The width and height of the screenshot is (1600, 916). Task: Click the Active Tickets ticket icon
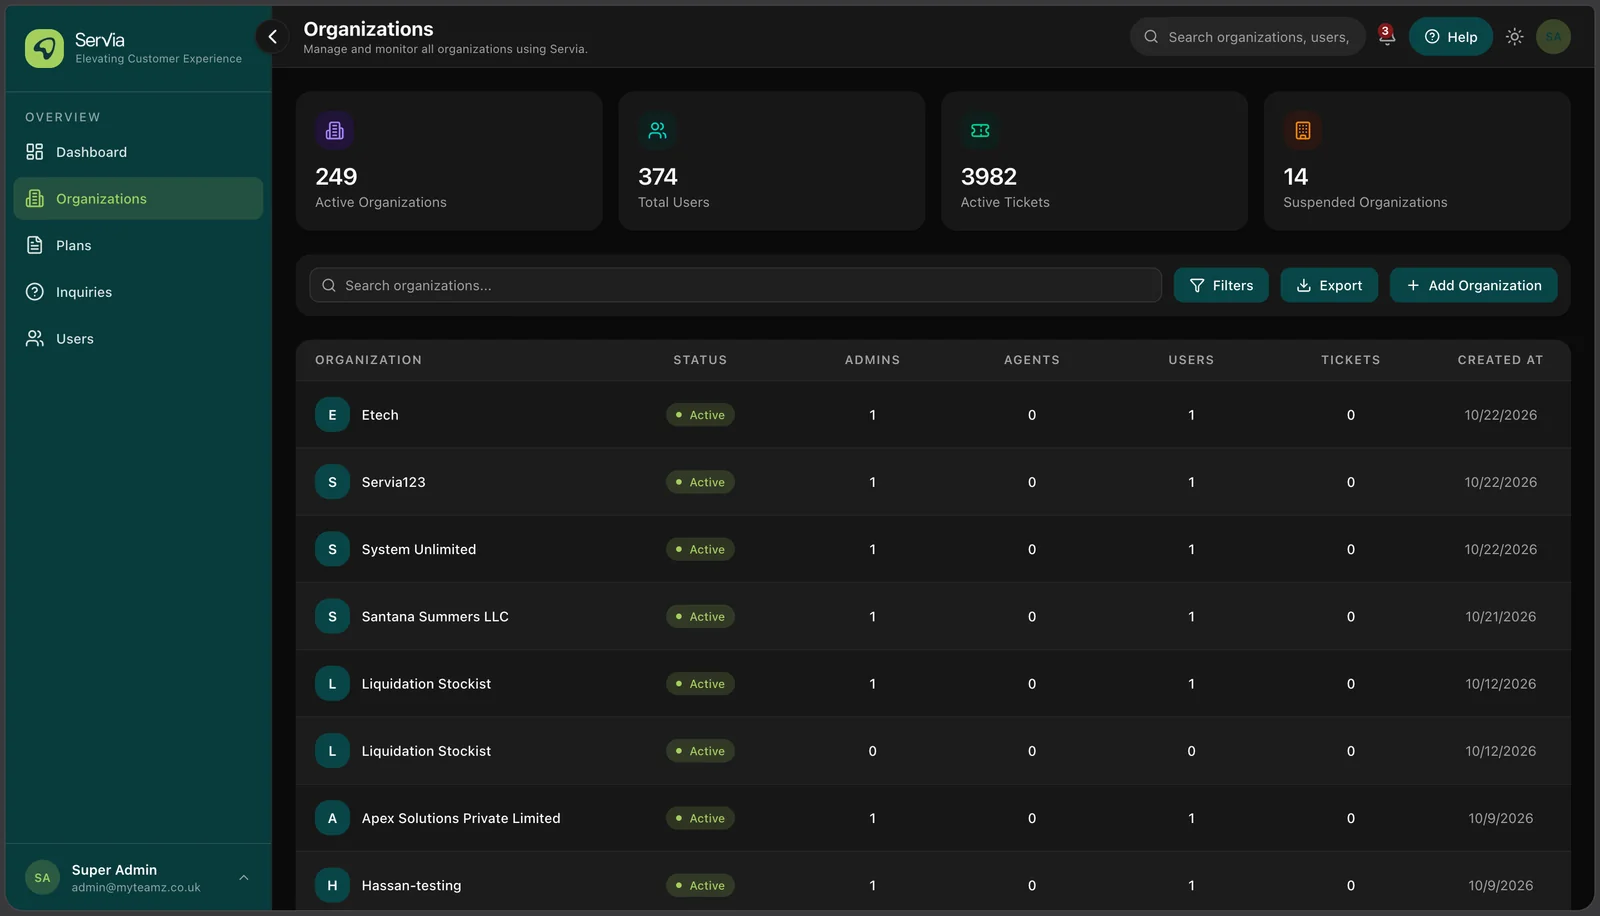[x=980, y=131]
